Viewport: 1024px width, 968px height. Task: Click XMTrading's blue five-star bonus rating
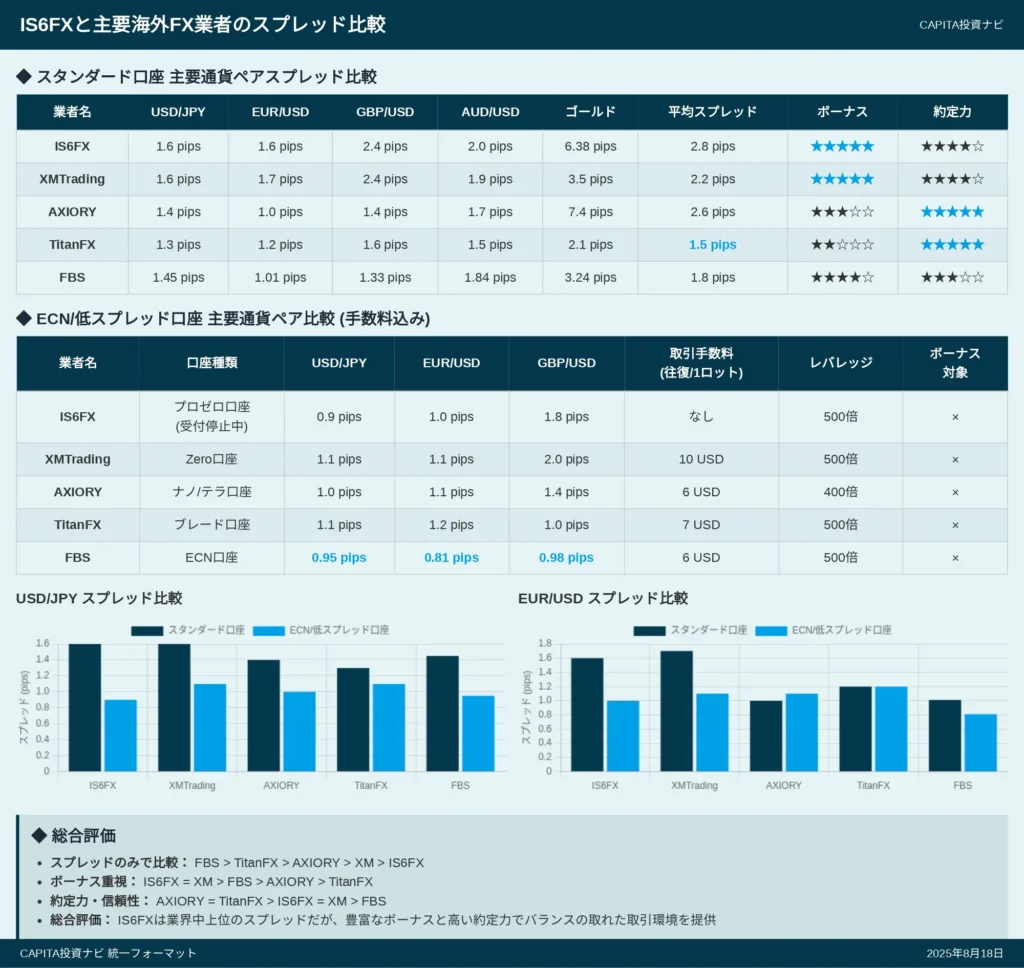[x=842, y=179]
